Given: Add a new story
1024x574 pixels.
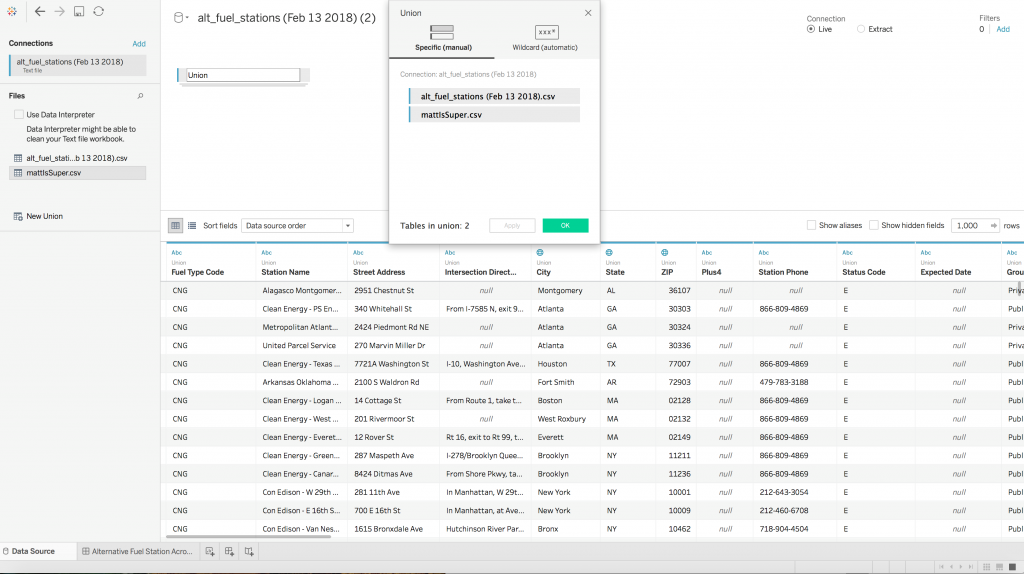Looking at the screenshot, I should [x=249, y=551].
